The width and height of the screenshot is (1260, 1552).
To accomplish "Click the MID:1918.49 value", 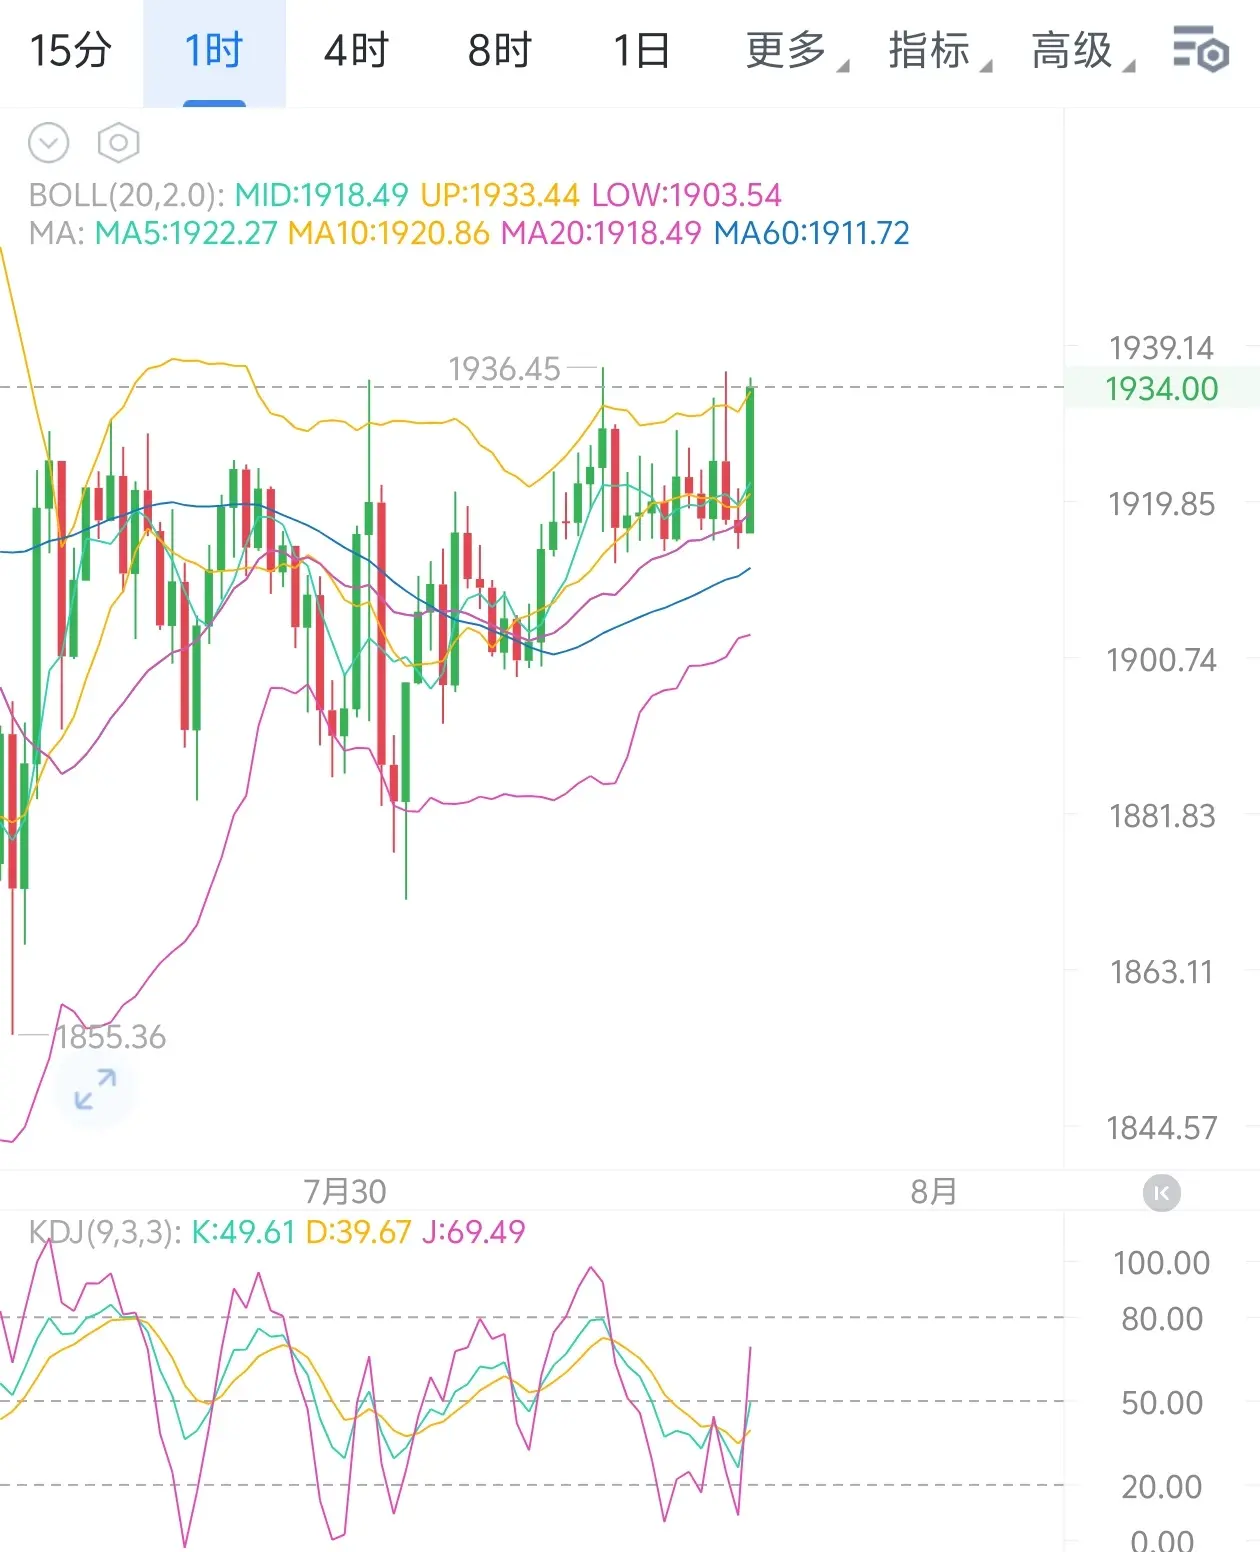I will pos(321,195).
